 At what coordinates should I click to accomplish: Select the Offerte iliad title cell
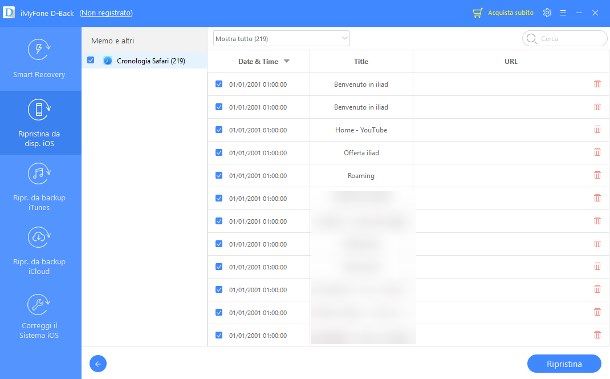361,153
